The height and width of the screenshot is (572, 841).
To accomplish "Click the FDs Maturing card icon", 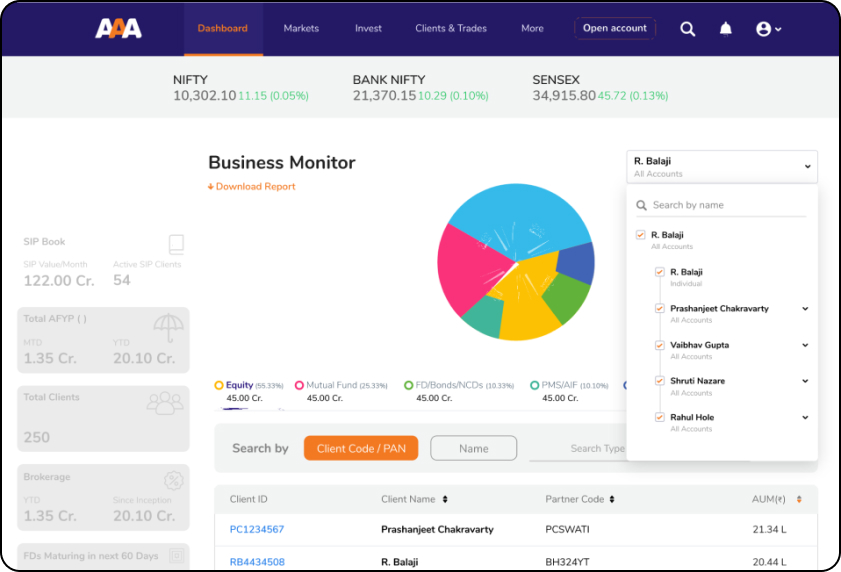I will [176, 555].
